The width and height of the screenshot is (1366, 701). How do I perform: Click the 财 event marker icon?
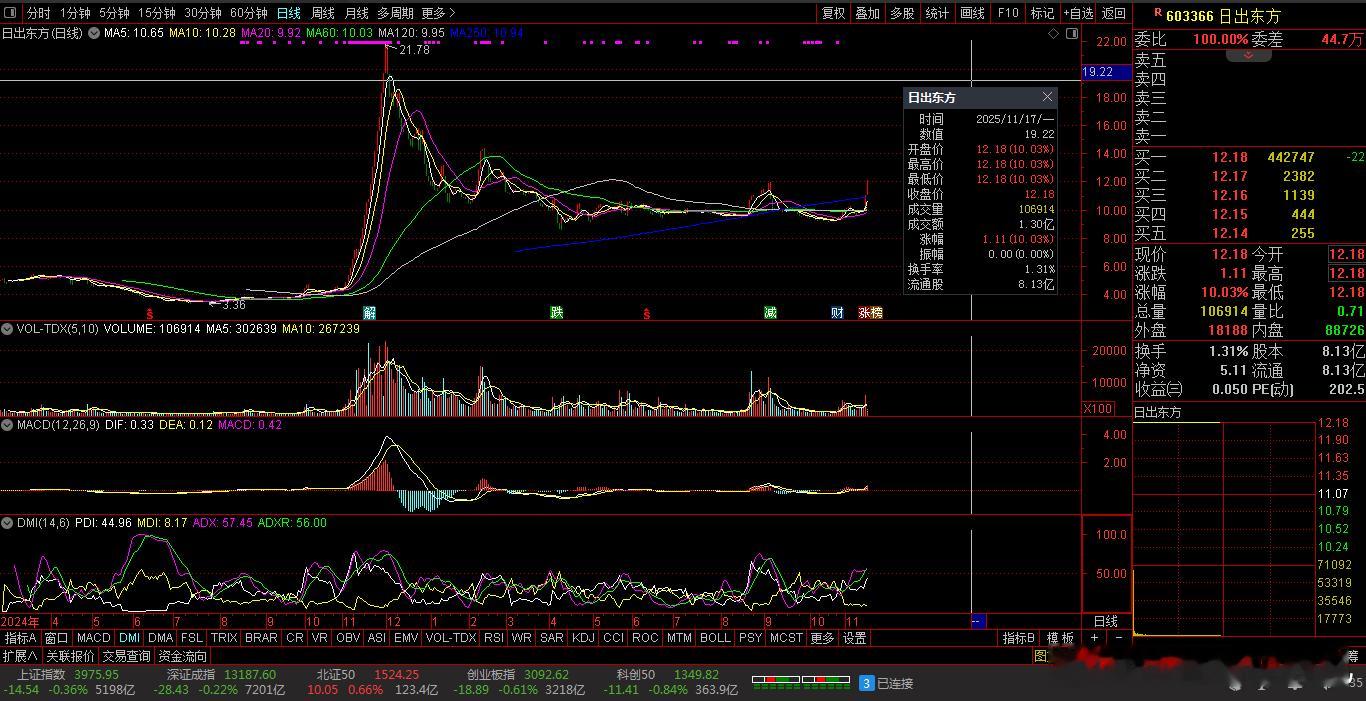point(837,313)
